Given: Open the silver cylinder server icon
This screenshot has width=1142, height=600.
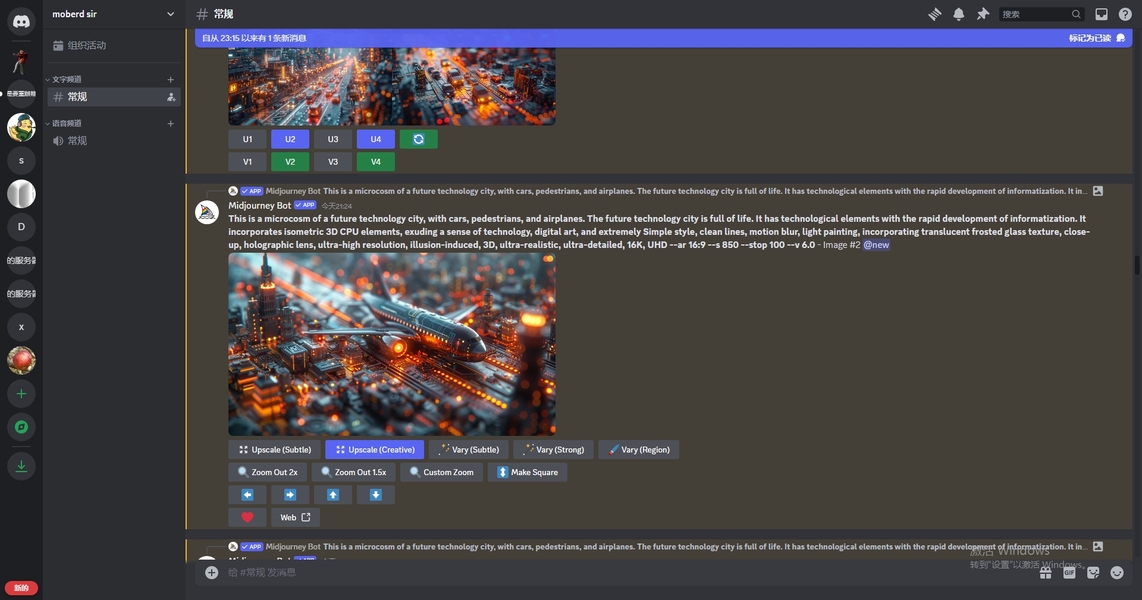Looking at the screenshot, I should click(21, 194).
